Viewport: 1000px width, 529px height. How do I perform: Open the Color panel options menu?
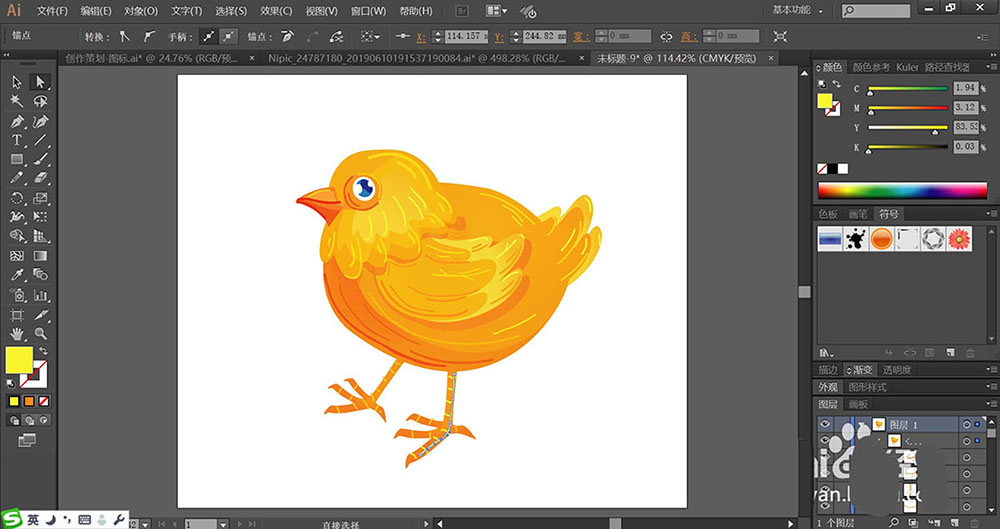991,68
